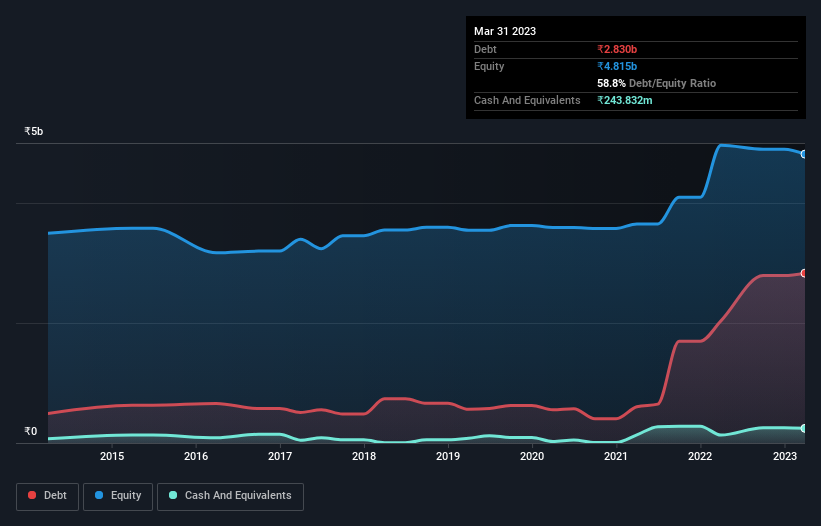The image size is (821, 526).
Task: Click the ₹2.830b debt value
Action: click(x=617, y=49)
